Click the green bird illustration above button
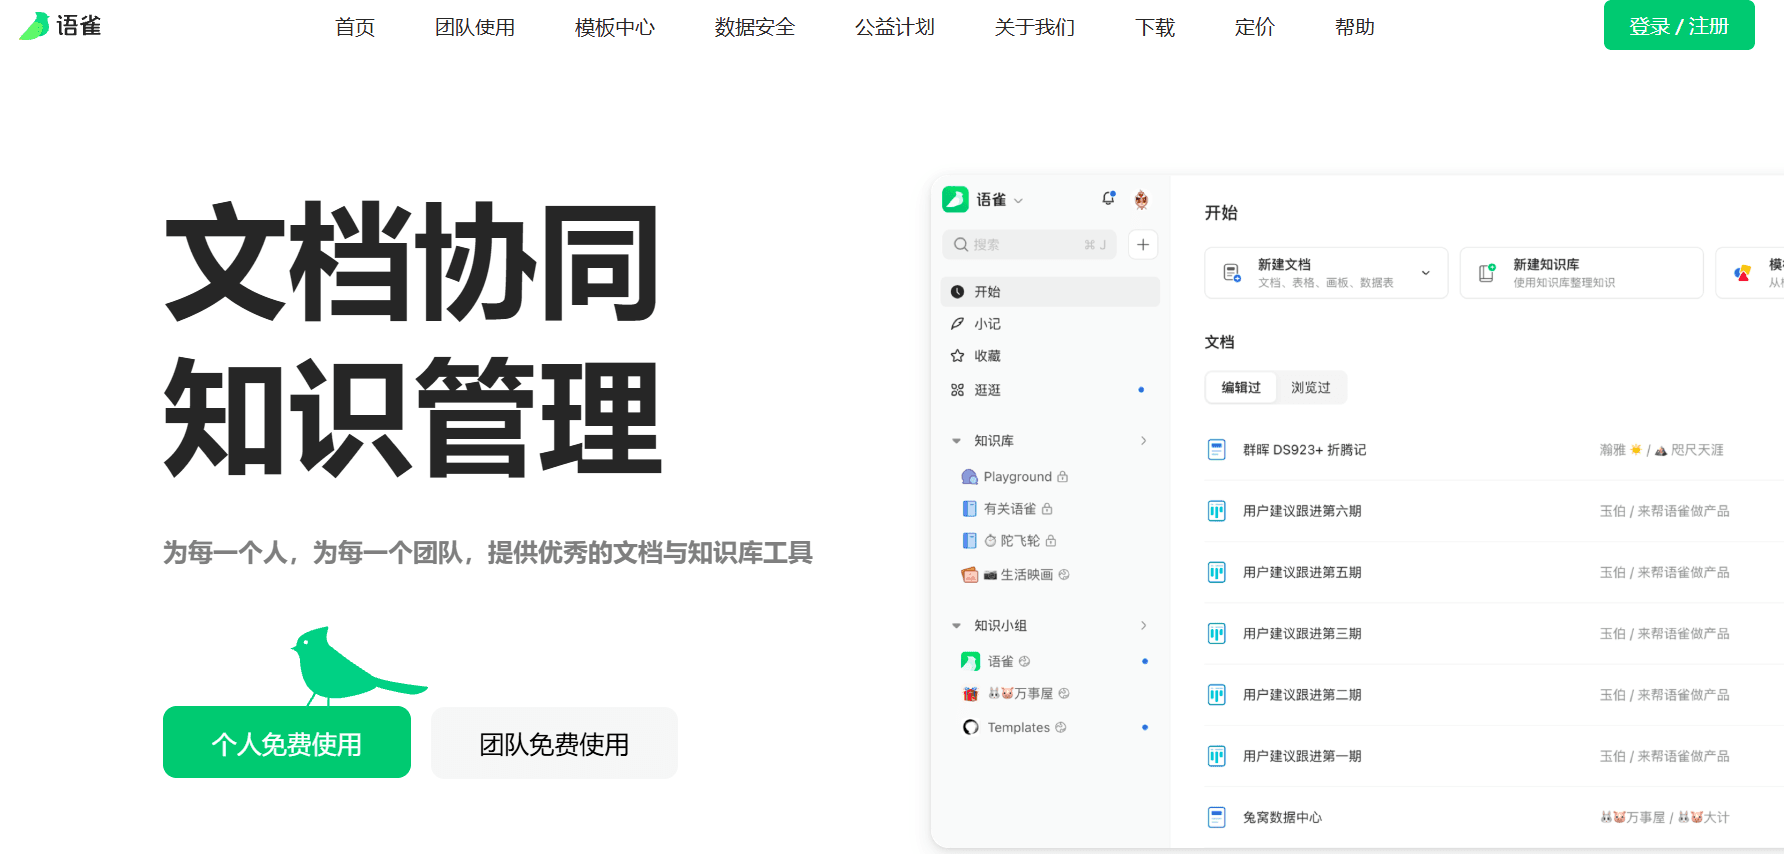The height and width of the screenshot is (854, 1784). coord(358,666)
